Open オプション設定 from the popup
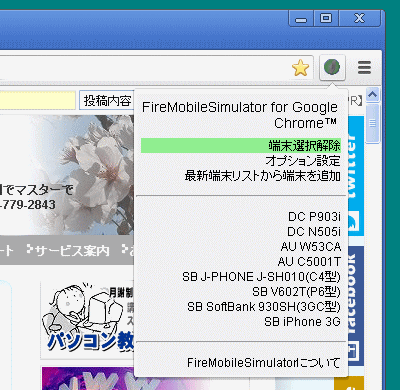Viewport: 400px width, 390px height. [303, 161]
